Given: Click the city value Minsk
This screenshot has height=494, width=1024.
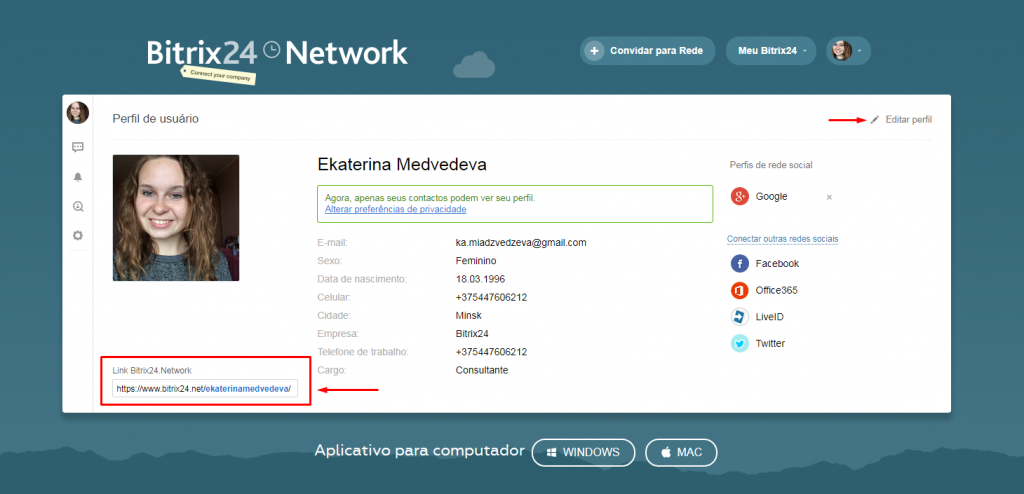Looking at the screenshot, I should tap(468, 316).
